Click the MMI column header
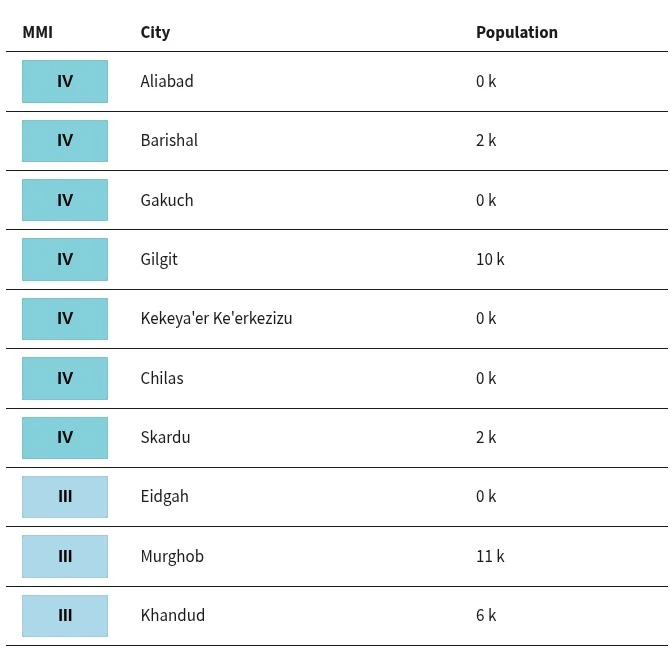The image size is (672, 663). tap(38, 32)
